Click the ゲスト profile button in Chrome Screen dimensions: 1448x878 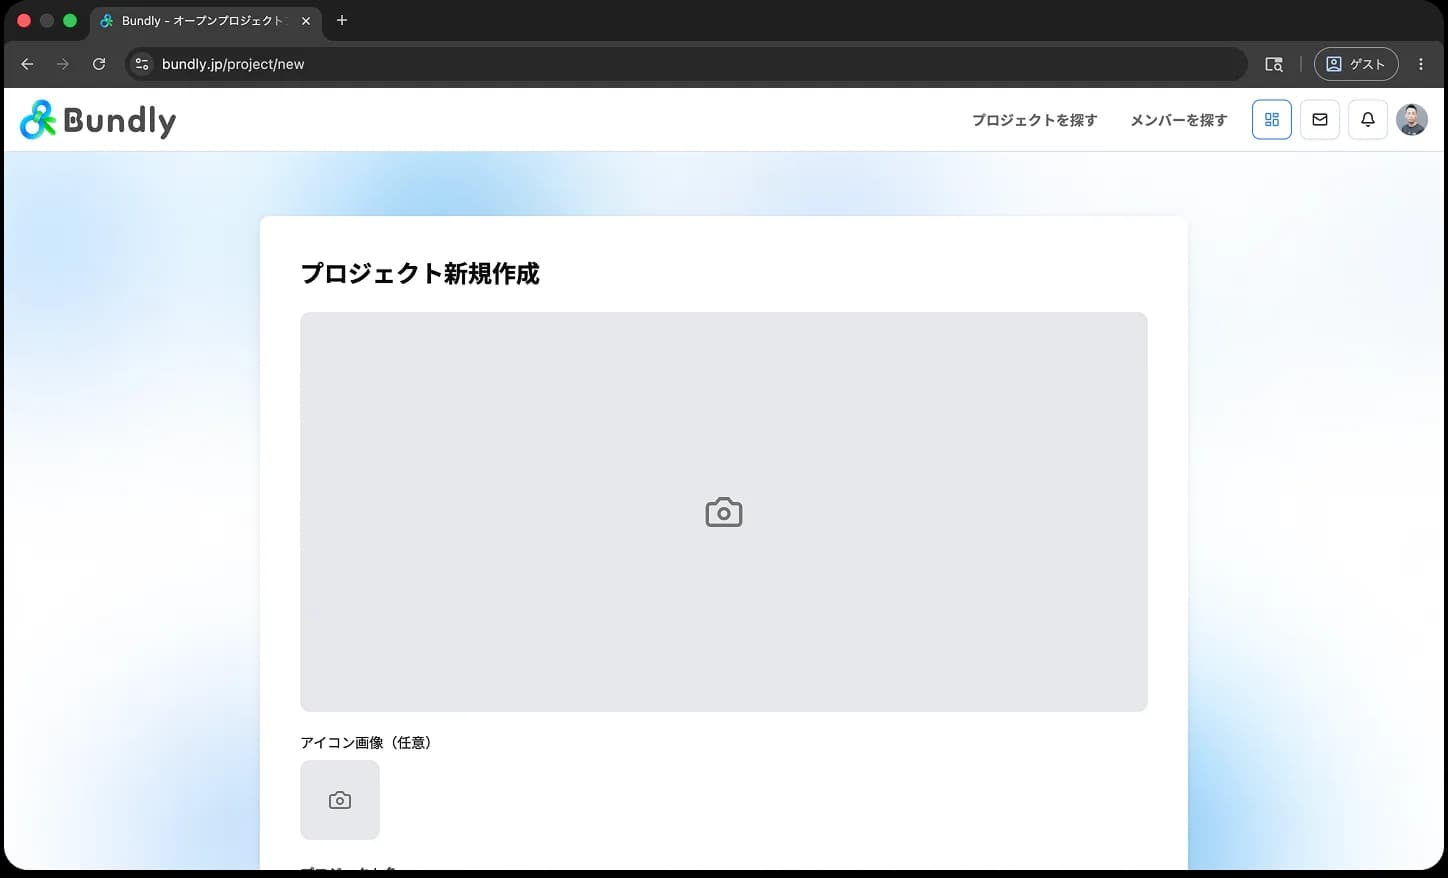click(1356, 64)
